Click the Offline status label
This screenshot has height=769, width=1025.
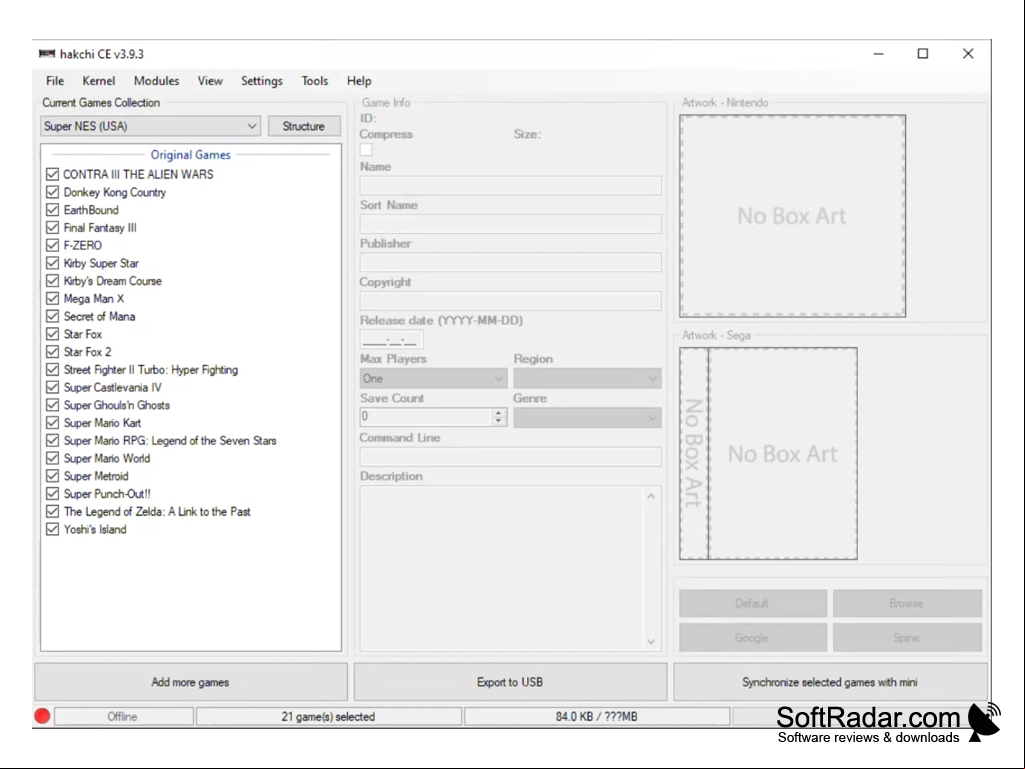124,717
